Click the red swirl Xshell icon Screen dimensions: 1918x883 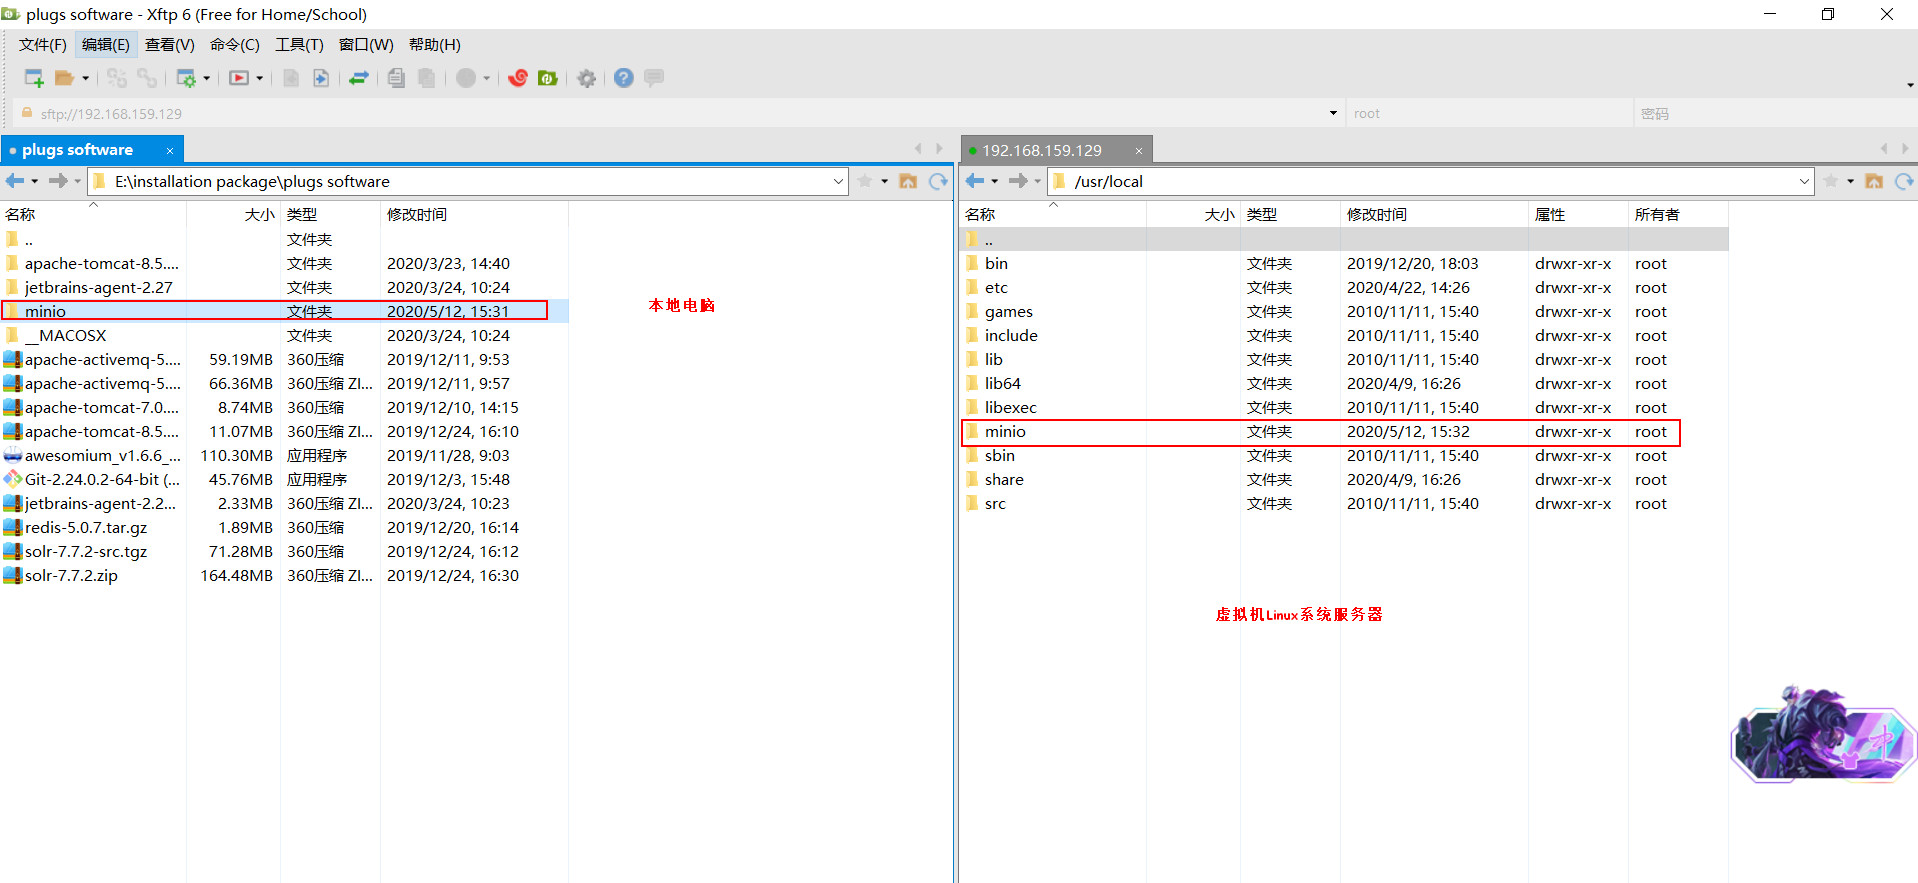tap(518, 78)
